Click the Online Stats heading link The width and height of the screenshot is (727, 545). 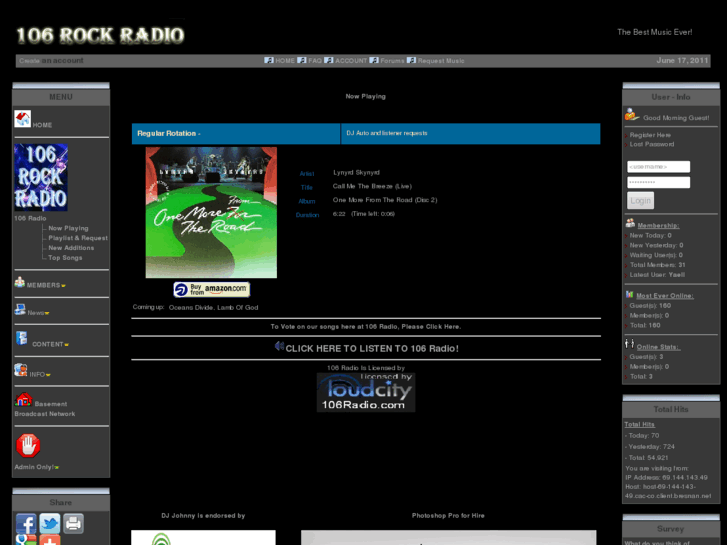(x=658, y=347)
